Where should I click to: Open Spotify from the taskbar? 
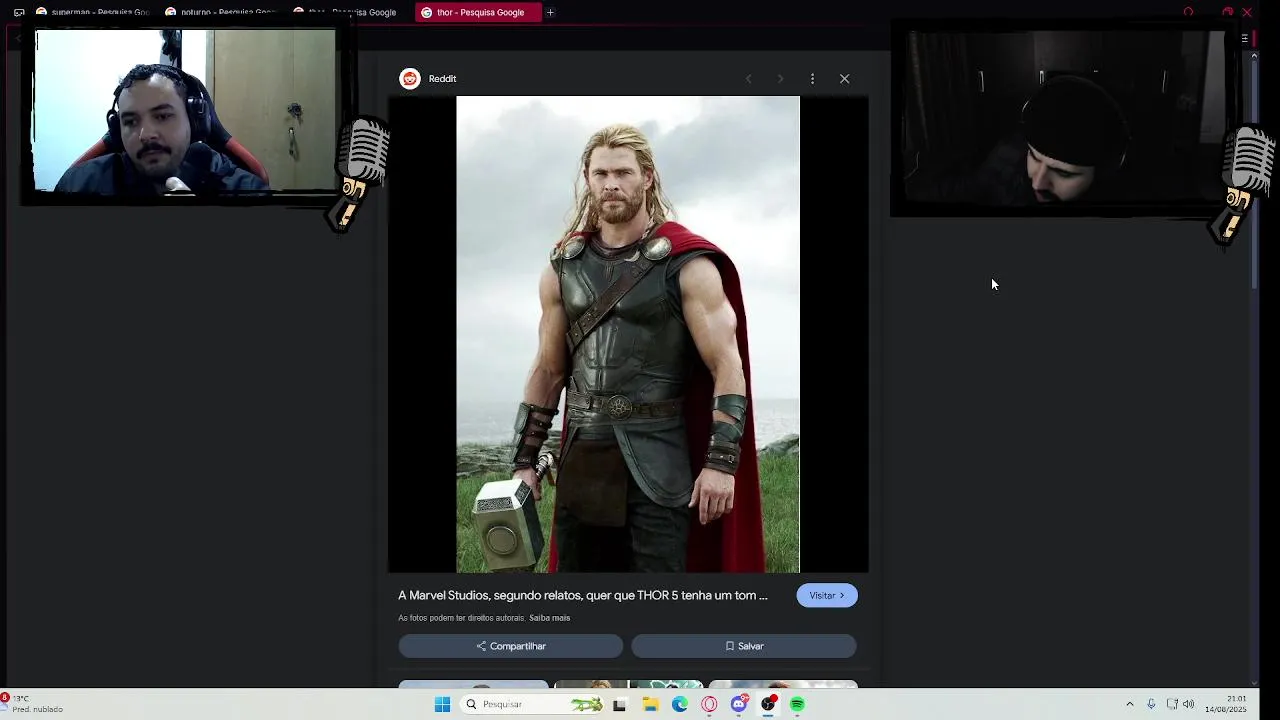click(797, 704)
